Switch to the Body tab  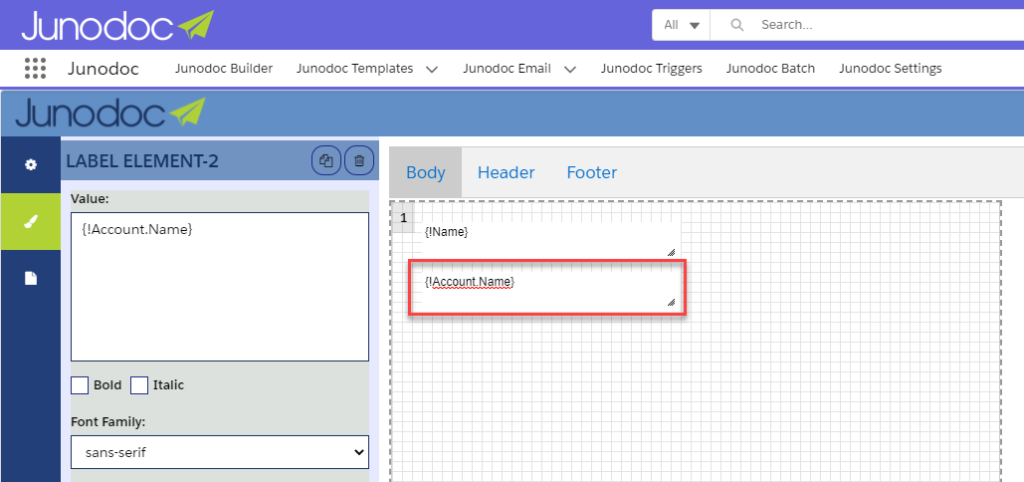coord(426,172)
